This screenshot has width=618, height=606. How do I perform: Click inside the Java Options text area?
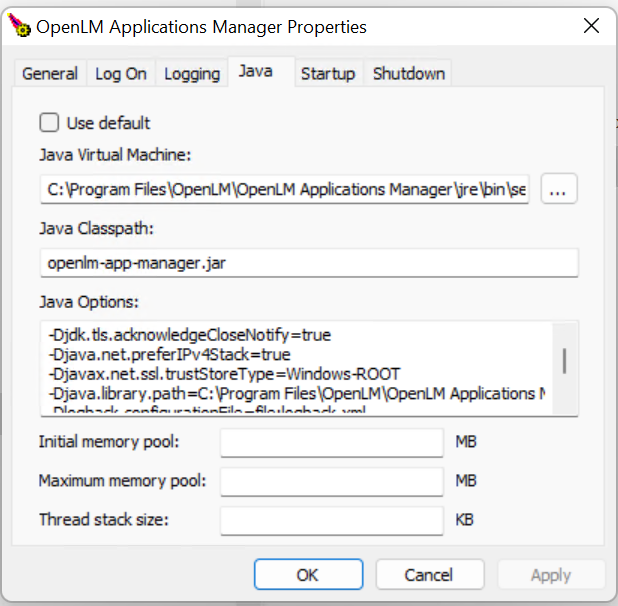[295, 367]
